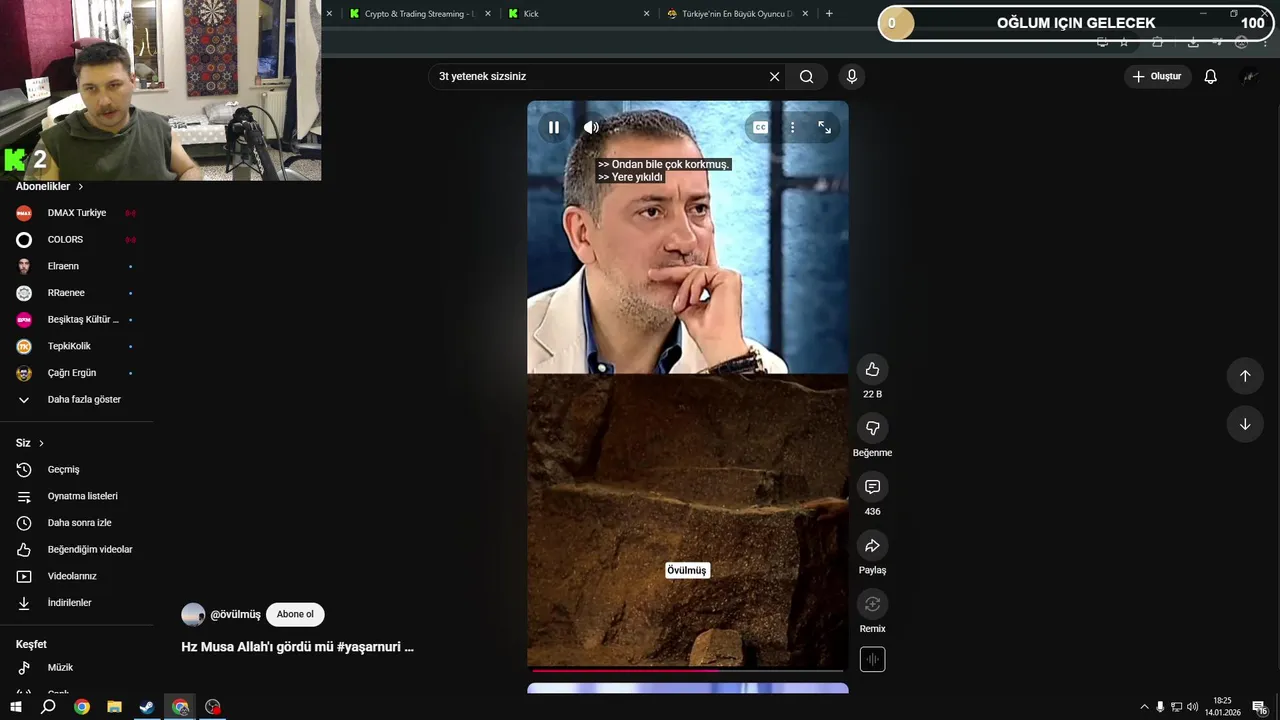Open the Oluştur create button

tap(1157, 77)
